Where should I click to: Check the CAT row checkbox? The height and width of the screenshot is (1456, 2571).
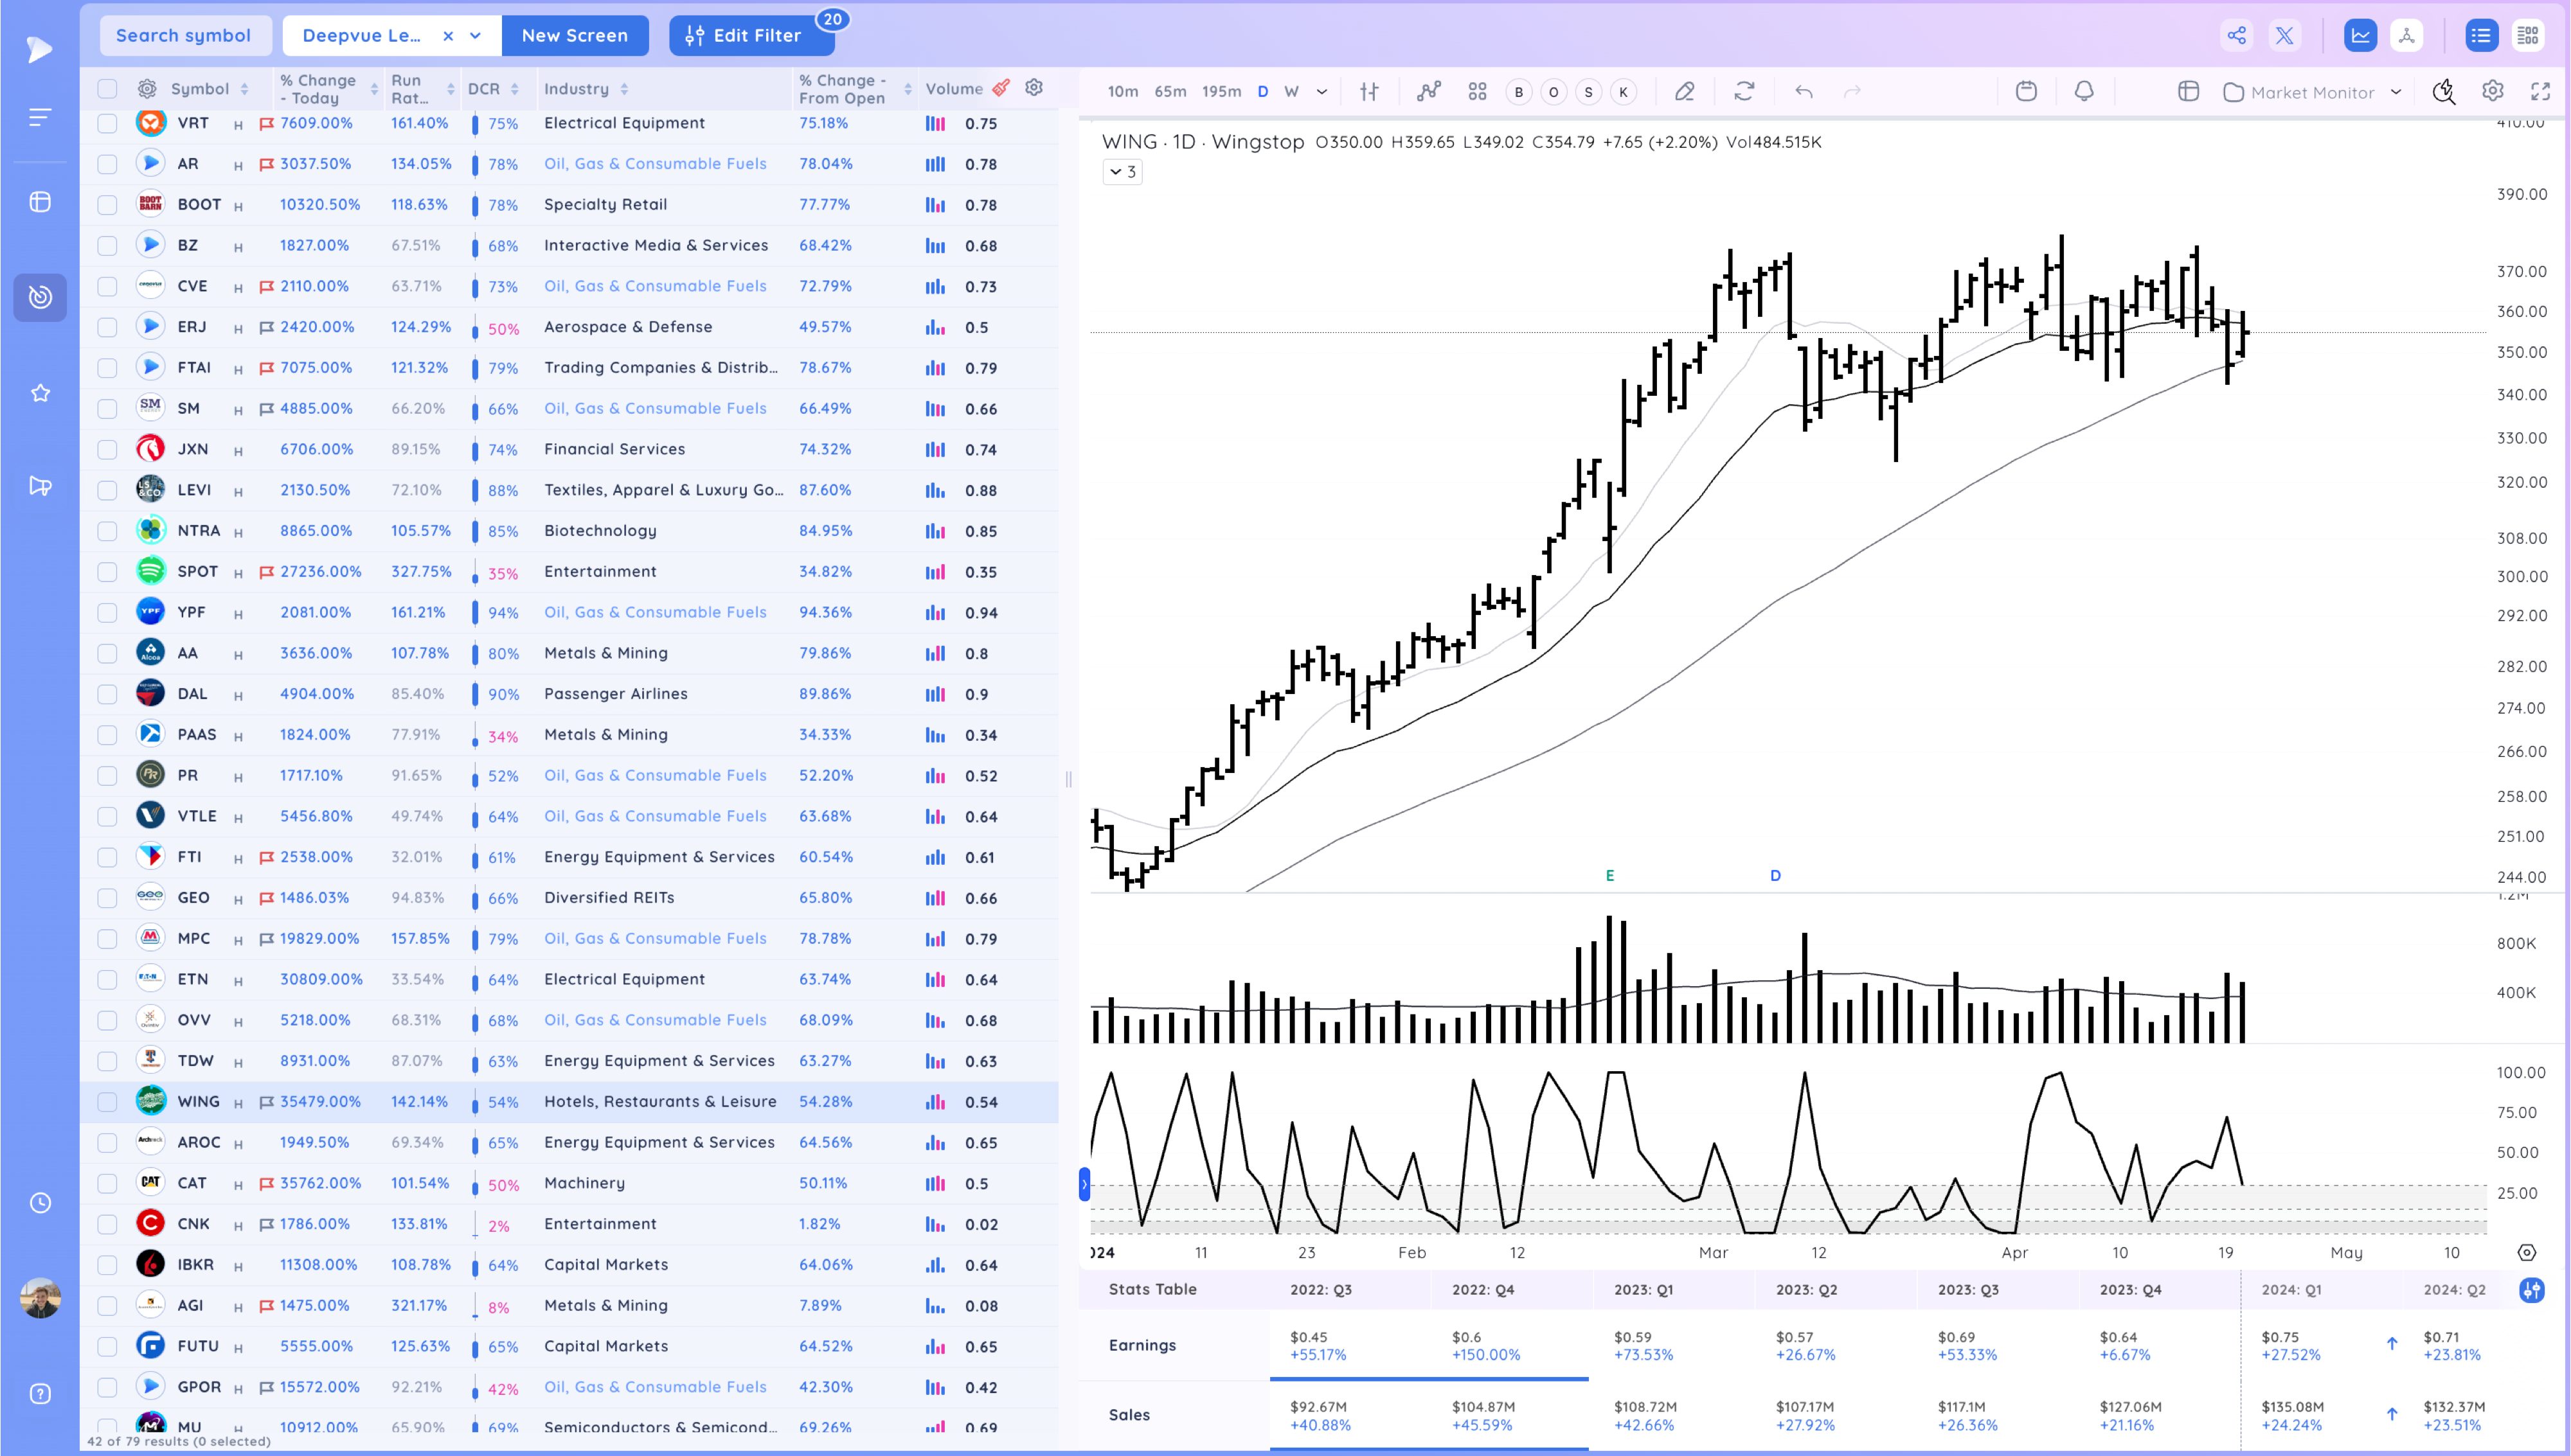[107, 1183]
